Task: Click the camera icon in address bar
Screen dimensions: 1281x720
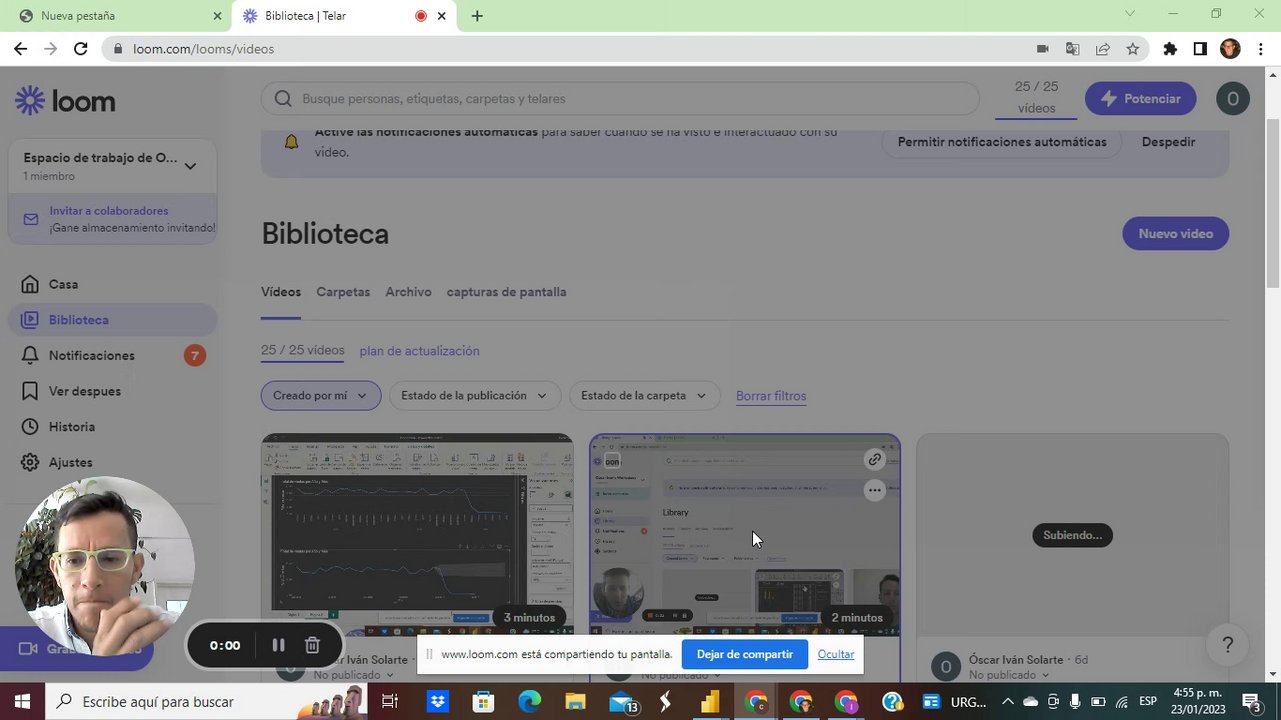Action: point(1042,49)
